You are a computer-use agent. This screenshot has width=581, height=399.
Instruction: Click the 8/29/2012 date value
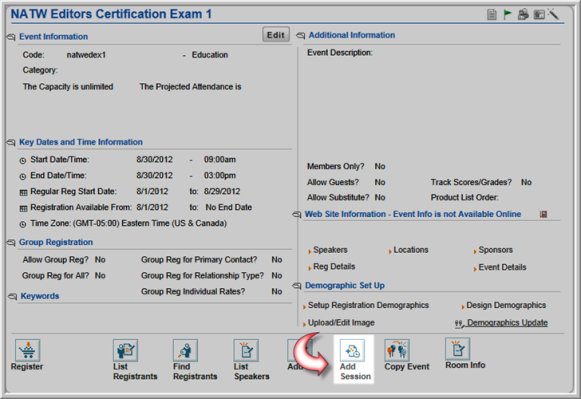point(222,192)
